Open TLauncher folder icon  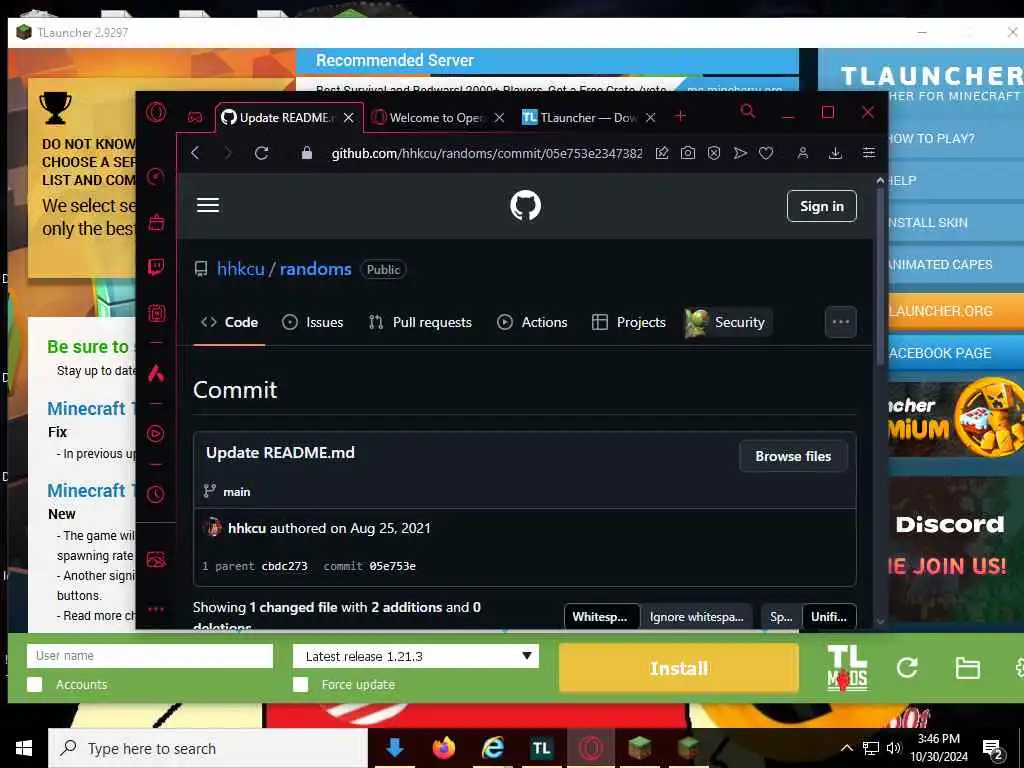click(x=967, y=668)
